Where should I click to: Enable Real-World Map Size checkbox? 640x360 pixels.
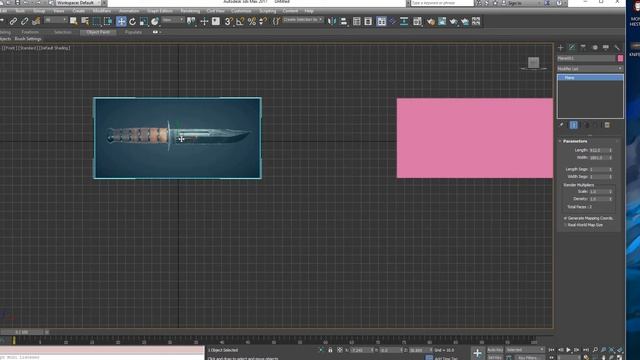click(565, 225)
